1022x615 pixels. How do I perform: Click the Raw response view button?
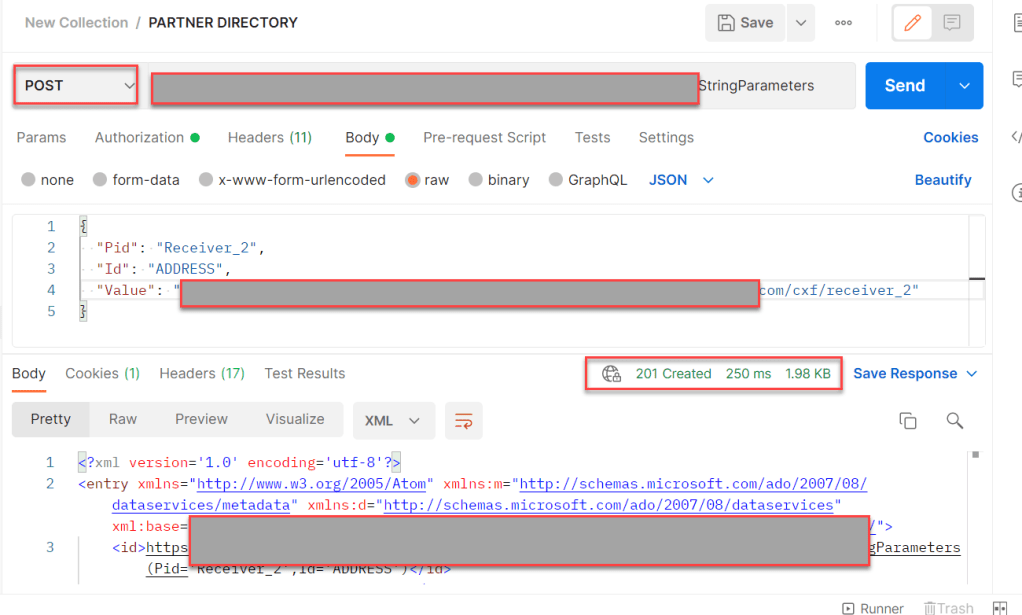[123, 420]
